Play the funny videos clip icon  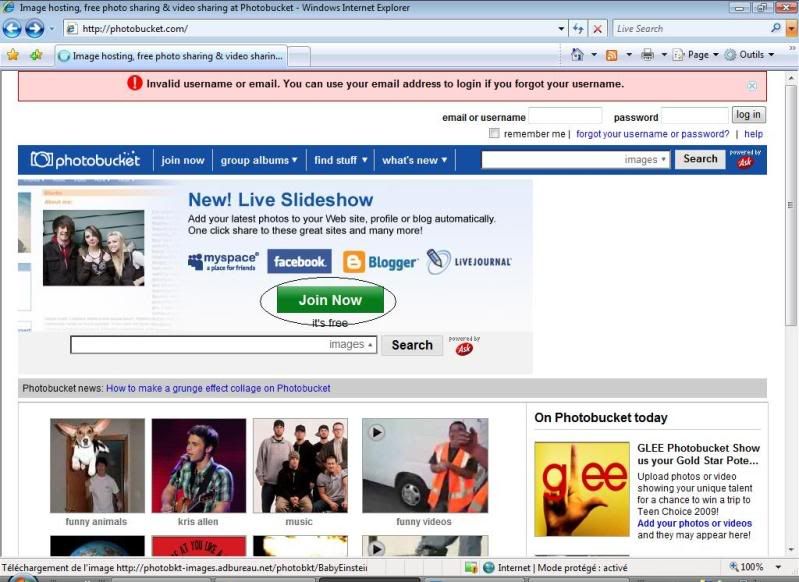[x=377, y=433]
